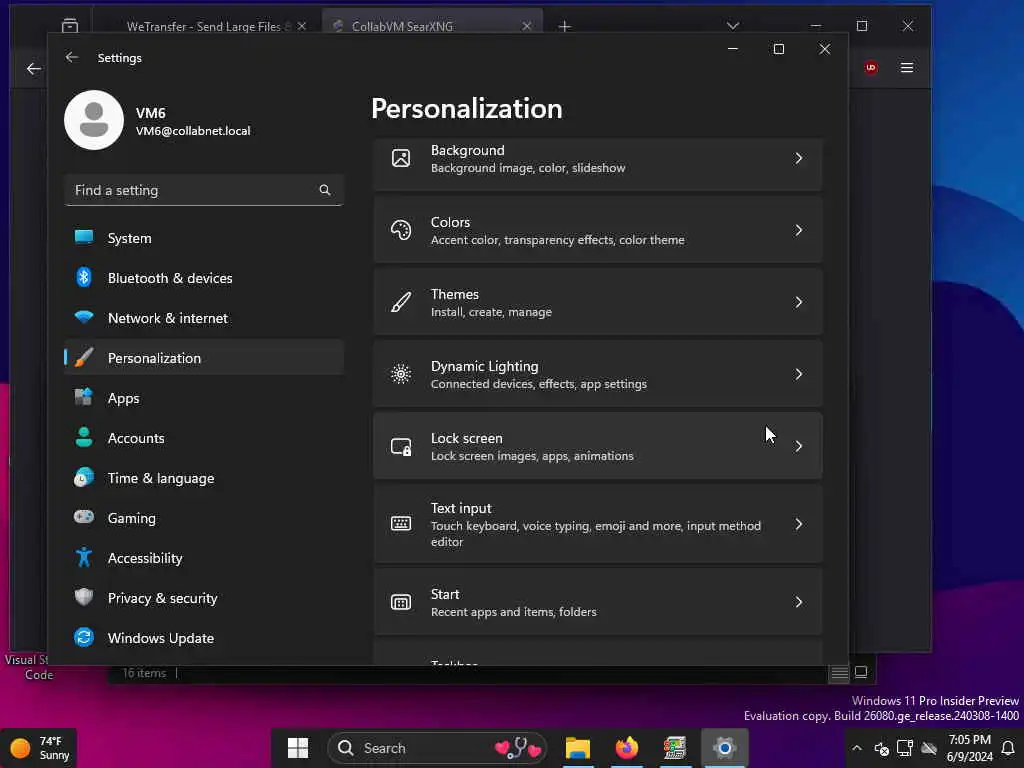Open Windows Update in sidebar
1024x768 pixels.
tap(204, 638)
